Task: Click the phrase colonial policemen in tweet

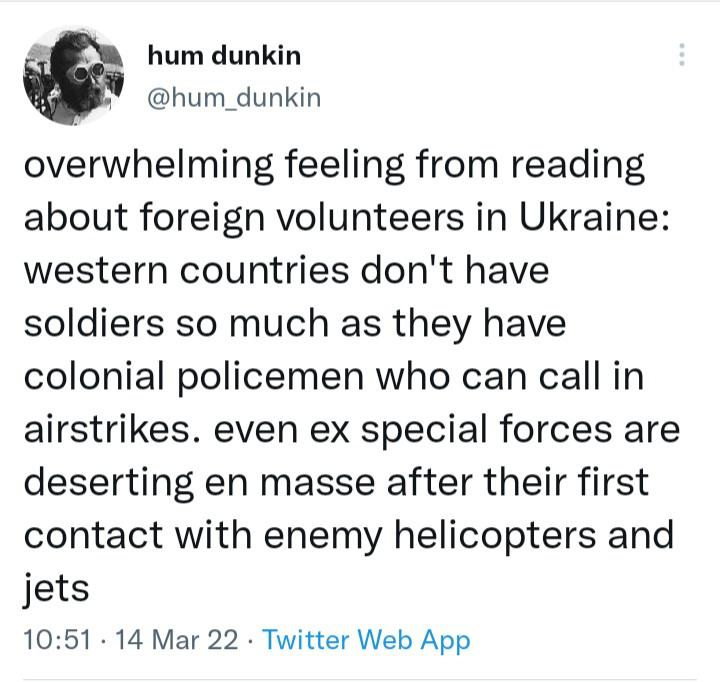Action: click(194, 378)
